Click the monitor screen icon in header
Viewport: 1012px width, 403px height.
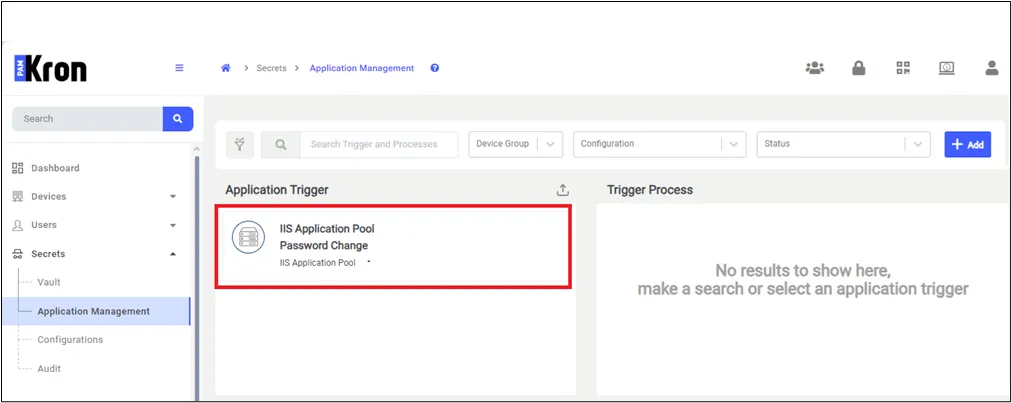point(947,68)
